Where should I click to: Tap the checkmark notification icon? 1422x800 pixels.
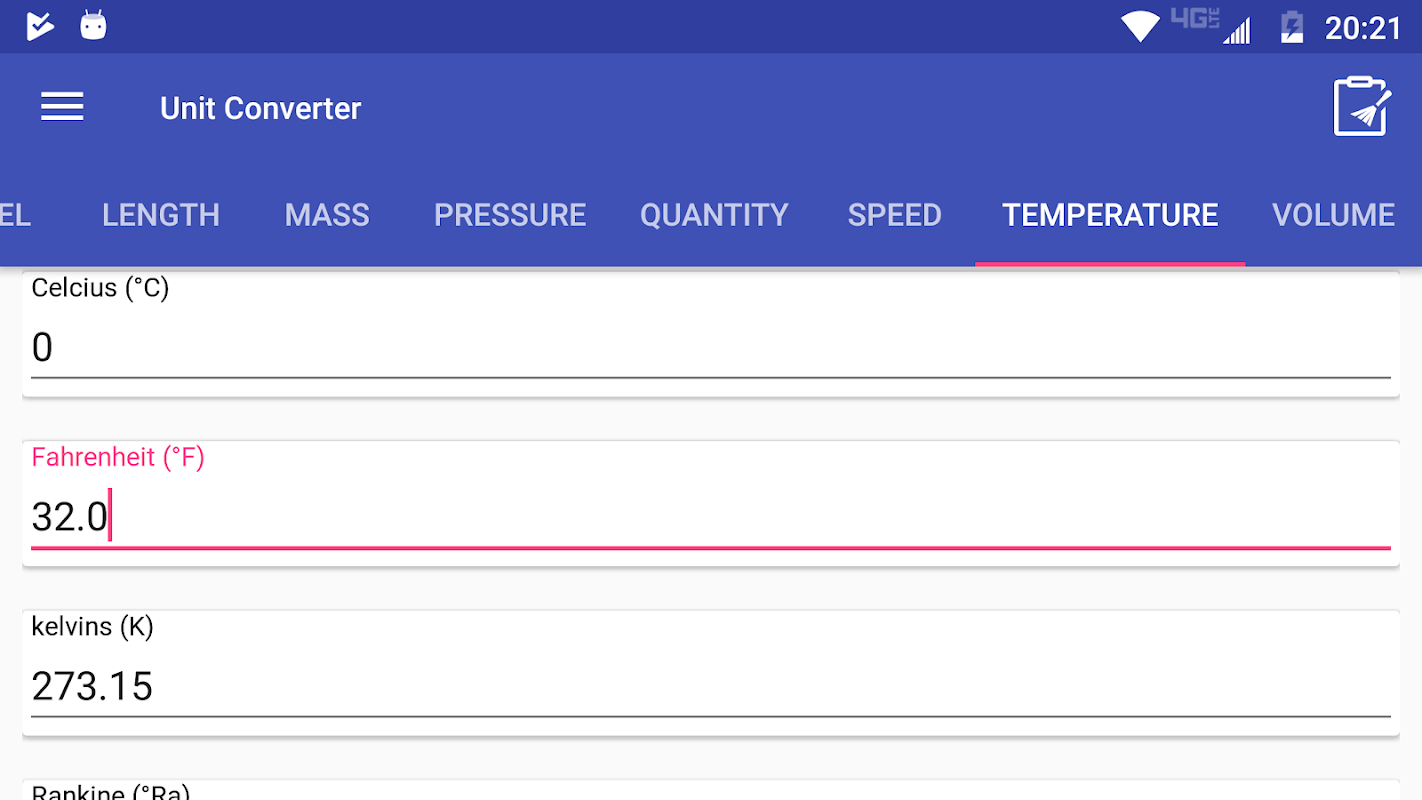click(40, 25)
